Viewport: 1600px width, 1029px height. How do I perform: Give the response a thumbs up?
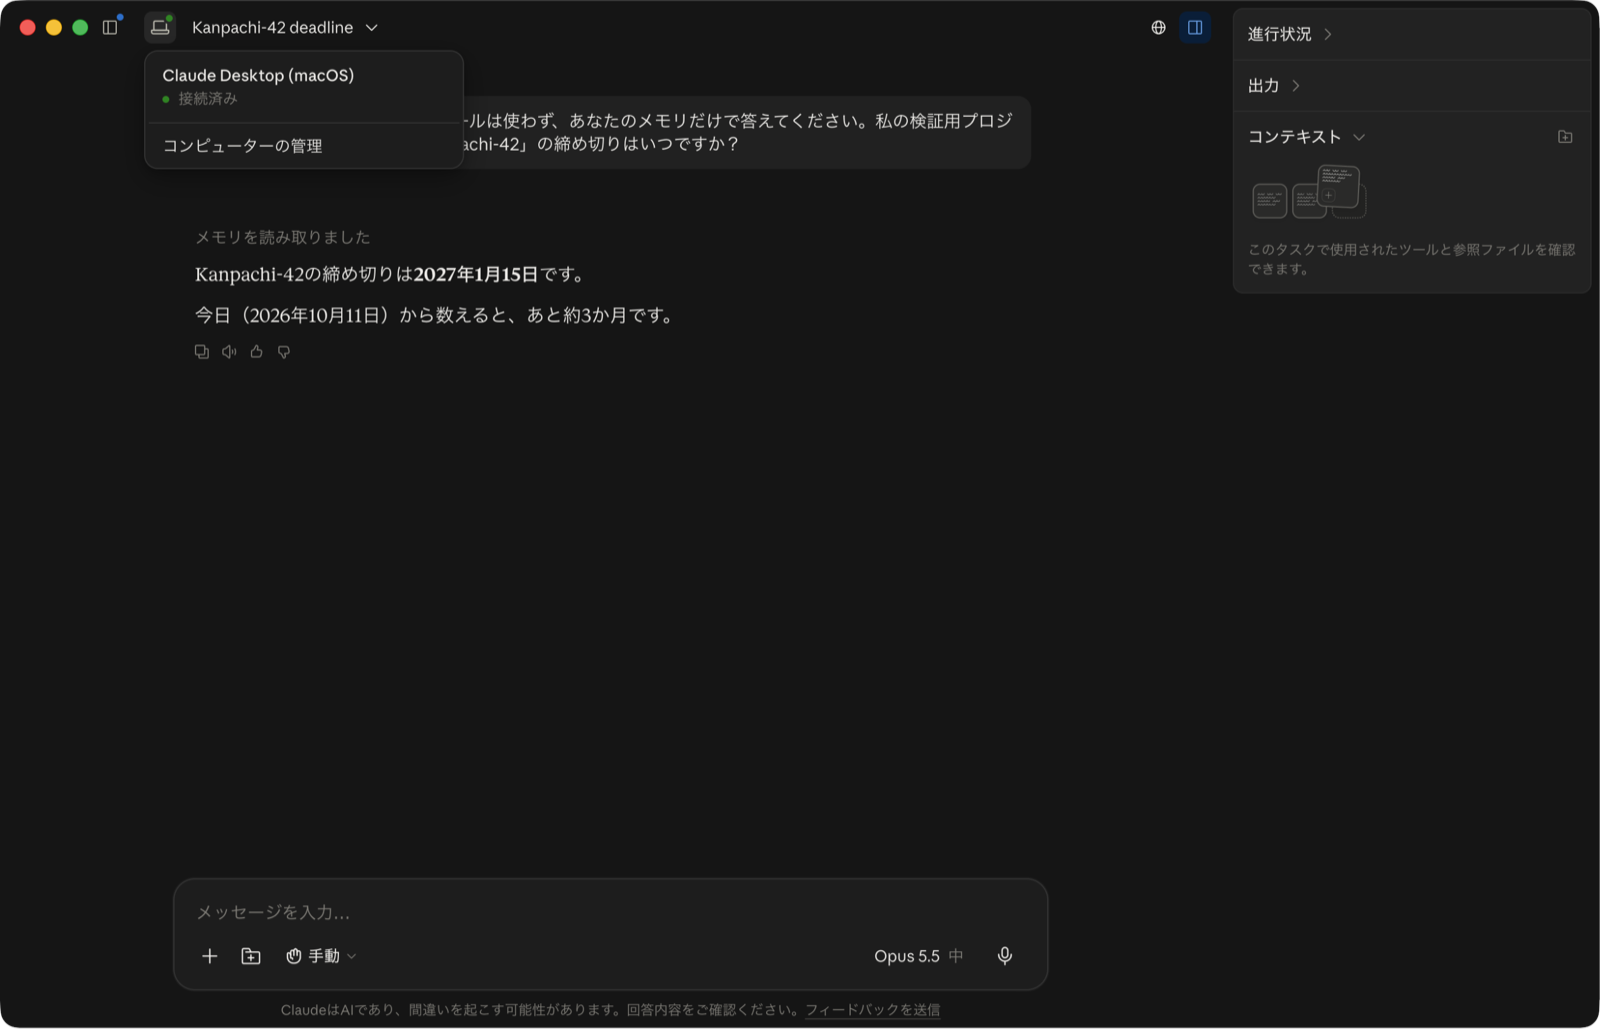point(257,352)
